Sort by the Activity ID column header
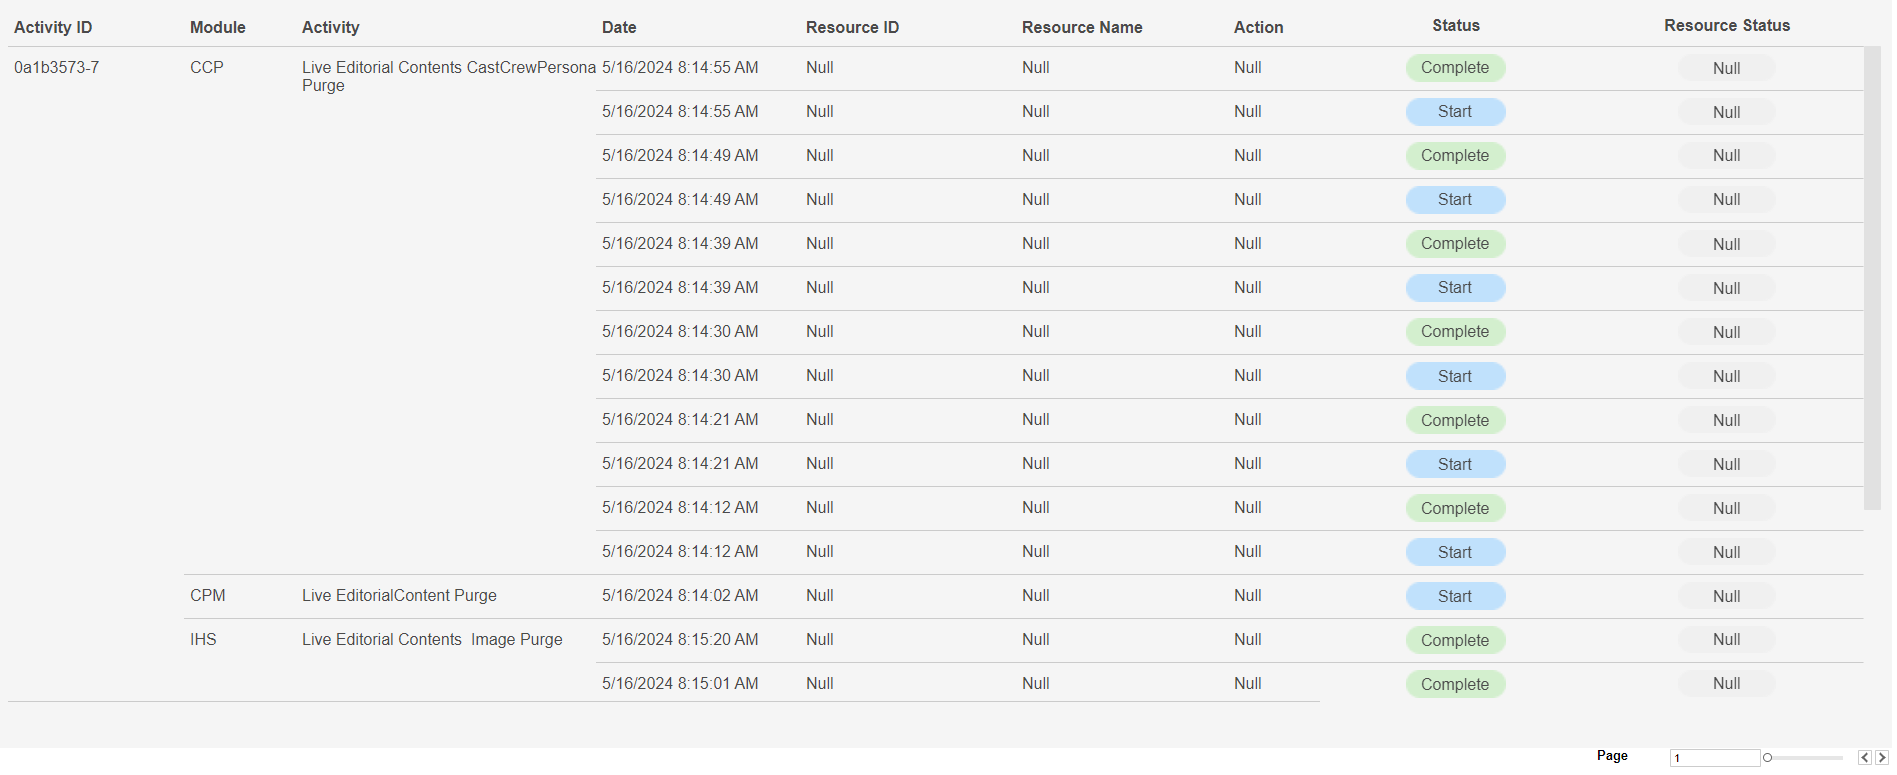The image size is (1897, 775). coord(53,27)
